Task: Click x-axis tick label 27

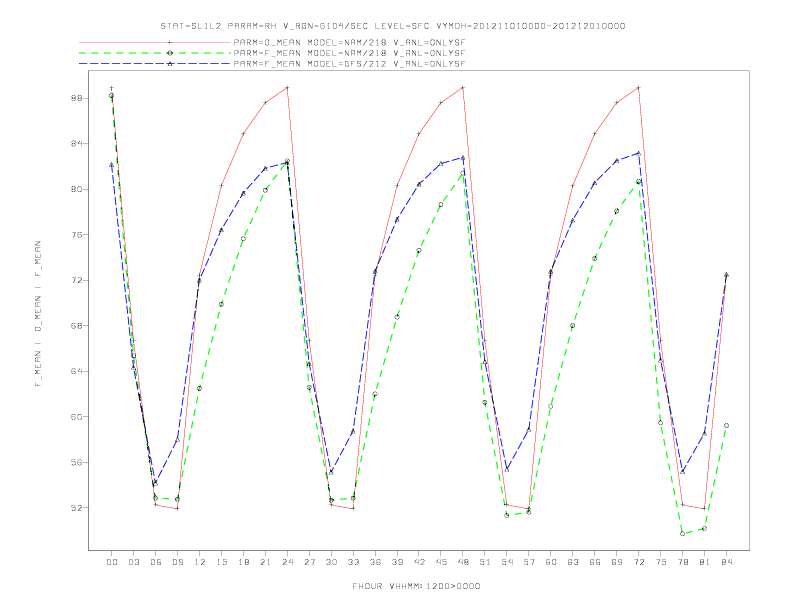Action: coord(309,562)
